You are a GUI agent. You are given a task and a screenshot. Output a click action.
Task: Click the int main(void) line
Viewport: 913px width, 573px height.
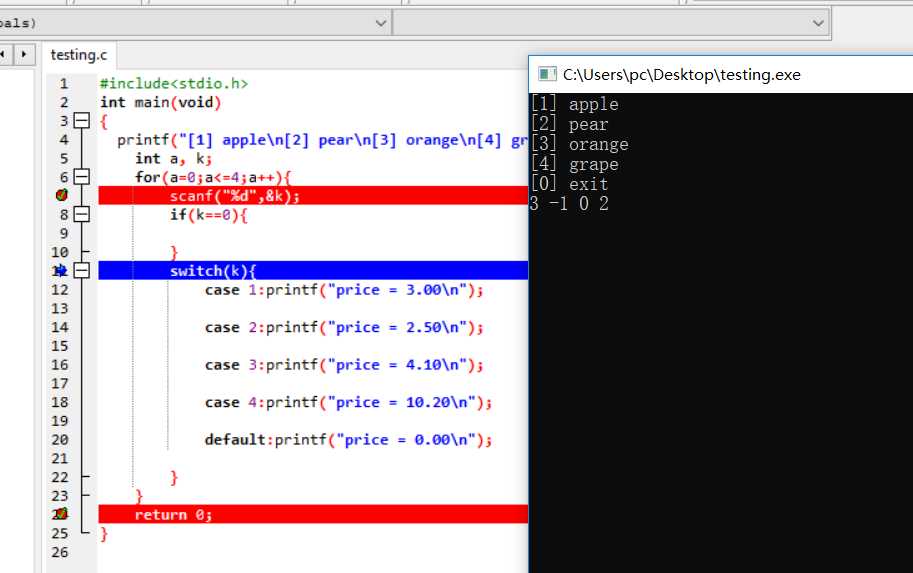click(x=161, y=102)
